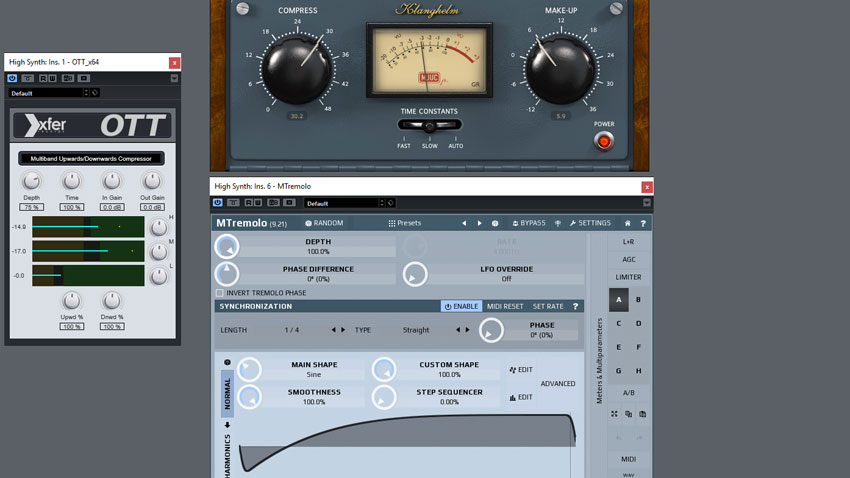
Task: Click the LFO OVERRIDE knob
Action: tap(415, 274)
